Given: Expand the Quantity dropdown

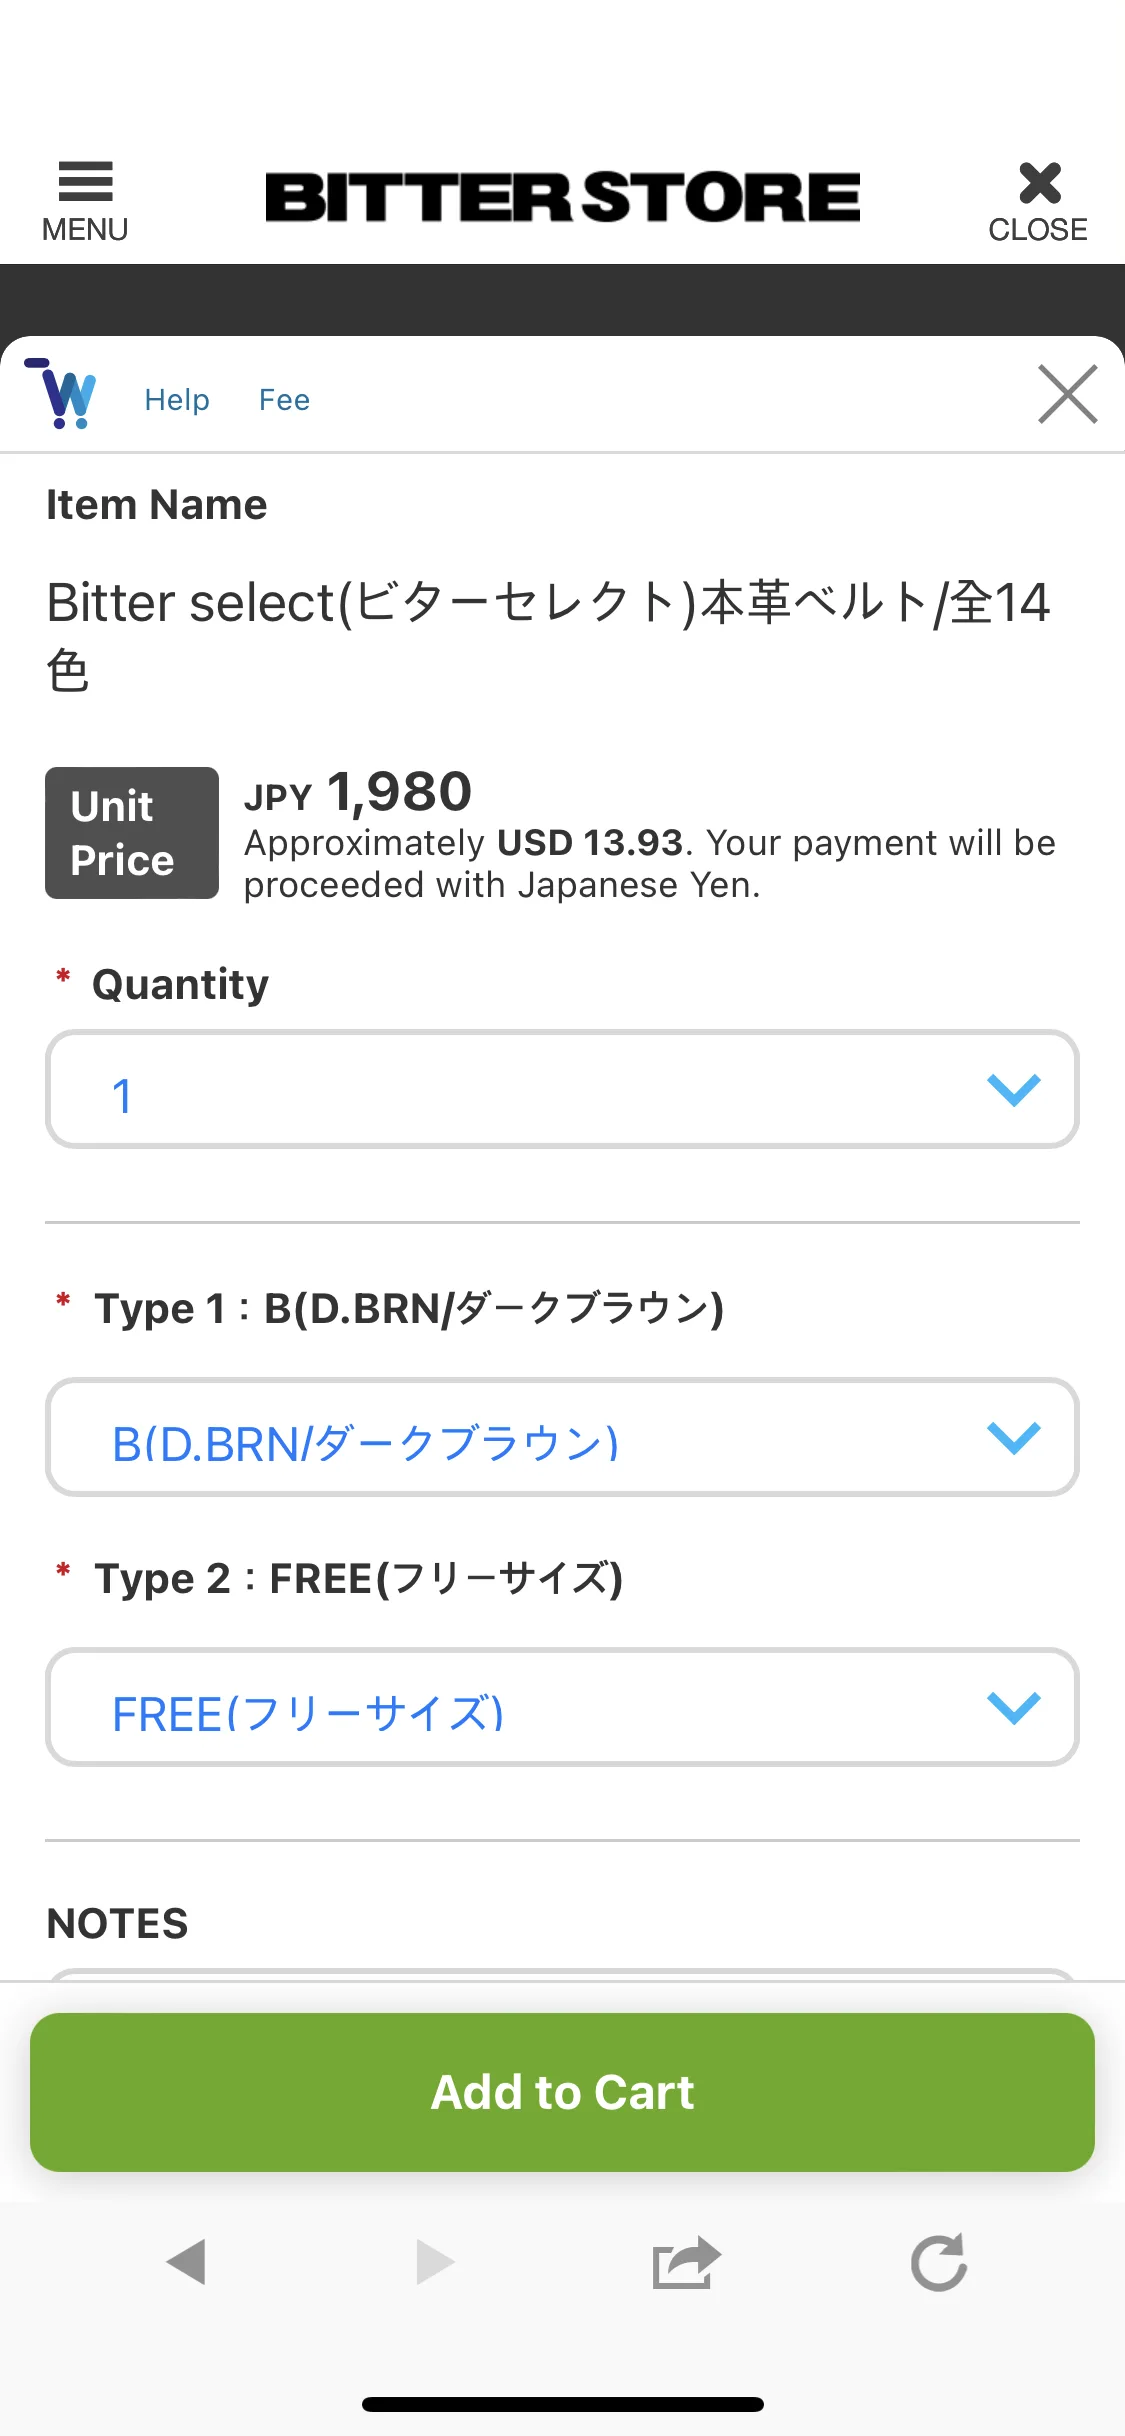Looking at the screenshot, I should 562,1090.
